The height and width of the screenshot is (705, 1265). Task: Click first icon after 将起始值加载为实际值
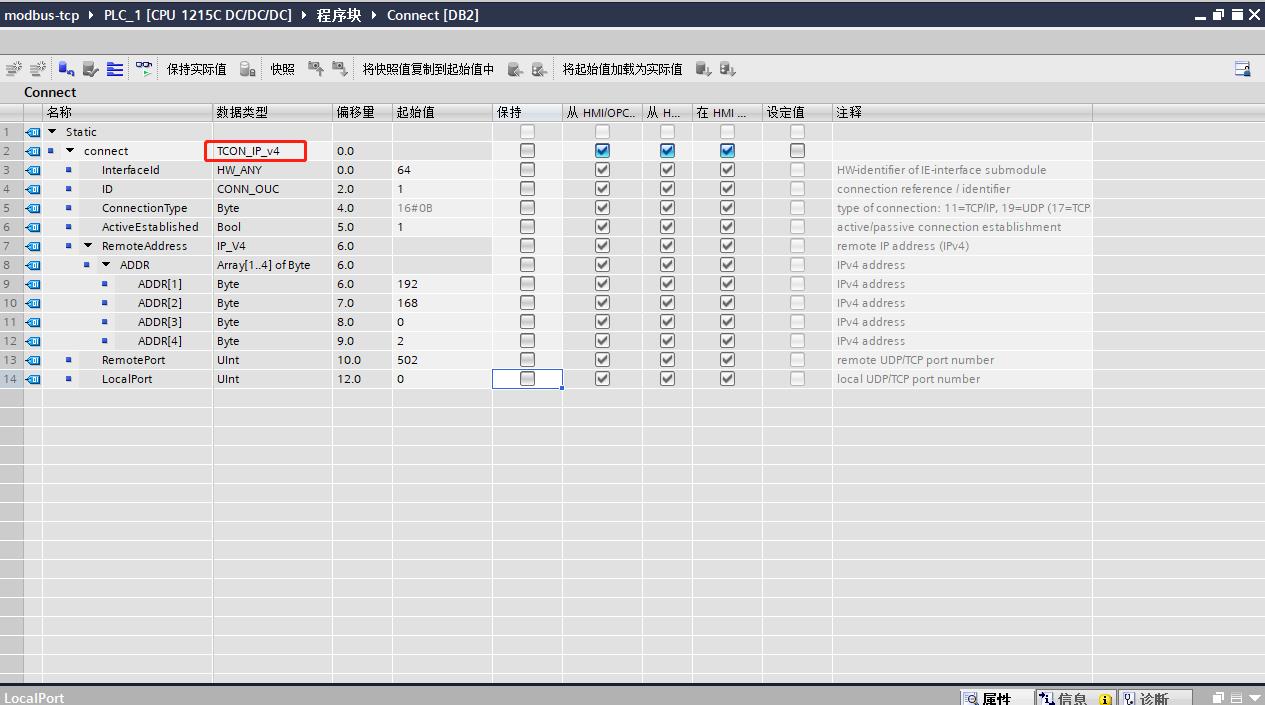[x=703, y=69]
